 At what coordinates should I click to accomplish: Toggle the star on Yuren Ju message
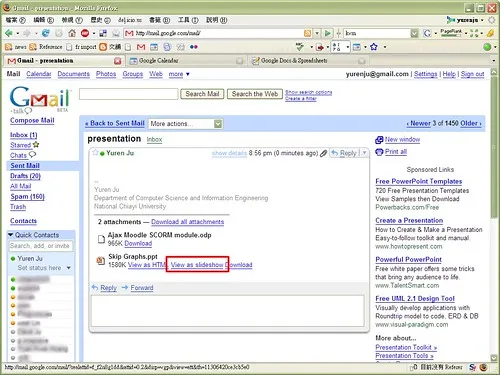point(96,153)
